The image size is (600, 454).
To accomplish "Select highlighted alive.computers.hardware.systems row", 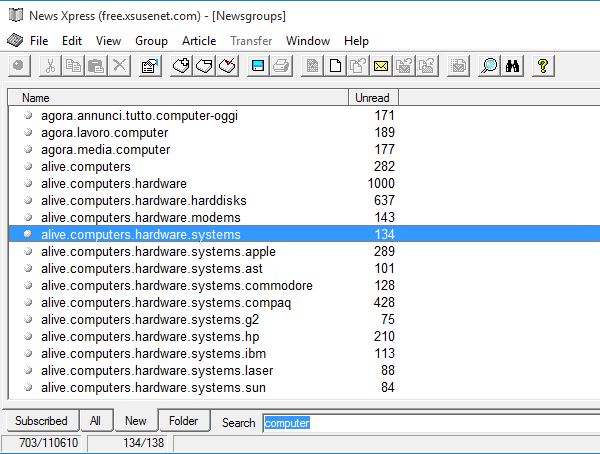I will coord(304,234).
